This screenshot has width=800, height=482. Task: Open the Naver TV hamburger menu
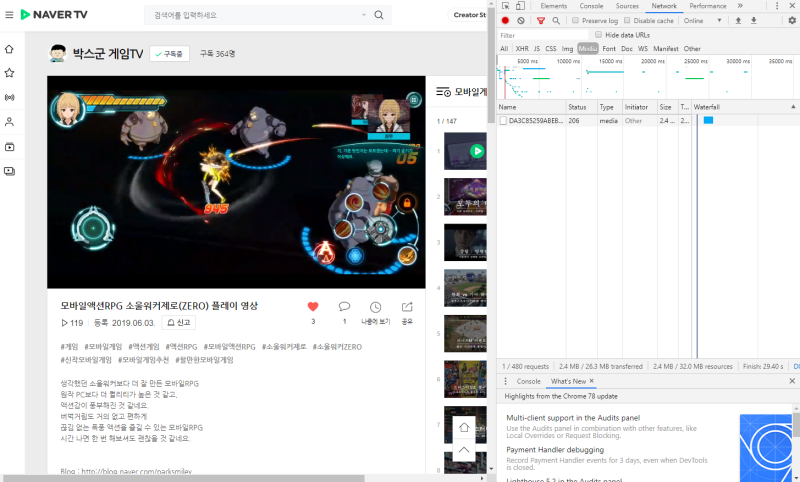click(x=9, y=15)
